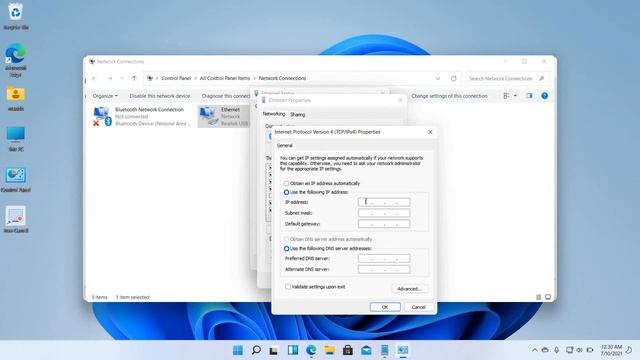
Task: Open the Microsoft Edge desktop shortcut
Action: pos(16,60)
